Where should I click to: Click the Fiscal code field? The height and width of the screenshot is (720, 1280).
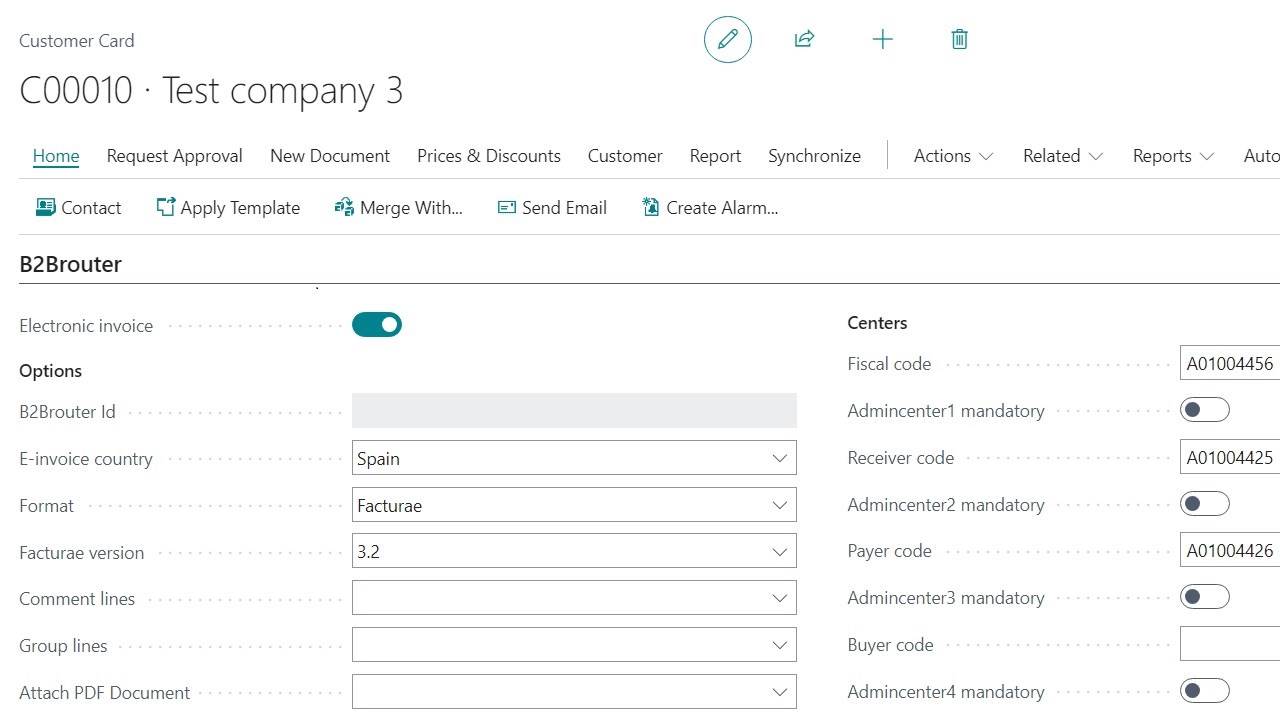click(1230, 364)
